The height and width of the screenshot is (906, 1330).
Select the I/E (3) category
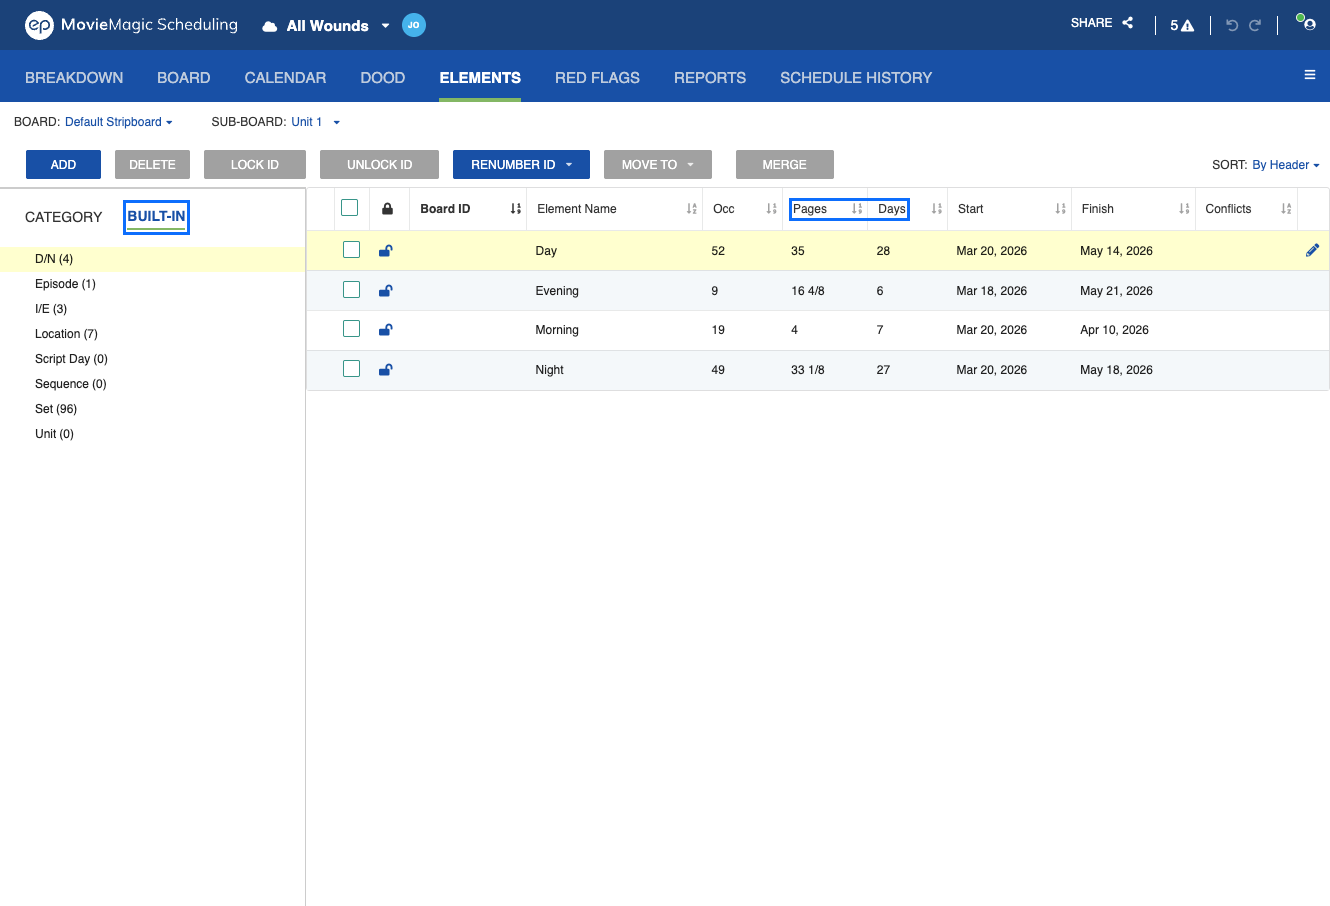(152, 309)
